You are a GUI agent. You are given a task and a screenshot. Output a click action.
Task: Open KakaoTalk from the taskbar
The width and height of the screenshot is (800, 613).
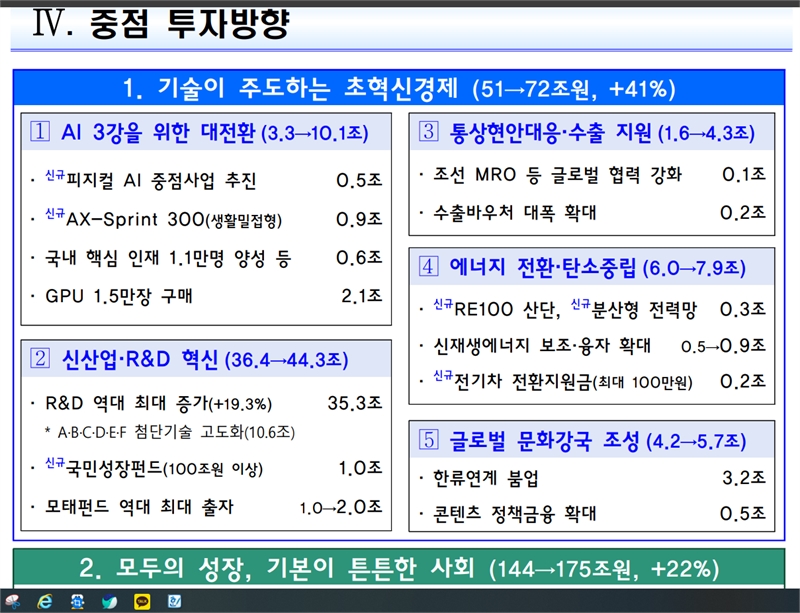142,602
